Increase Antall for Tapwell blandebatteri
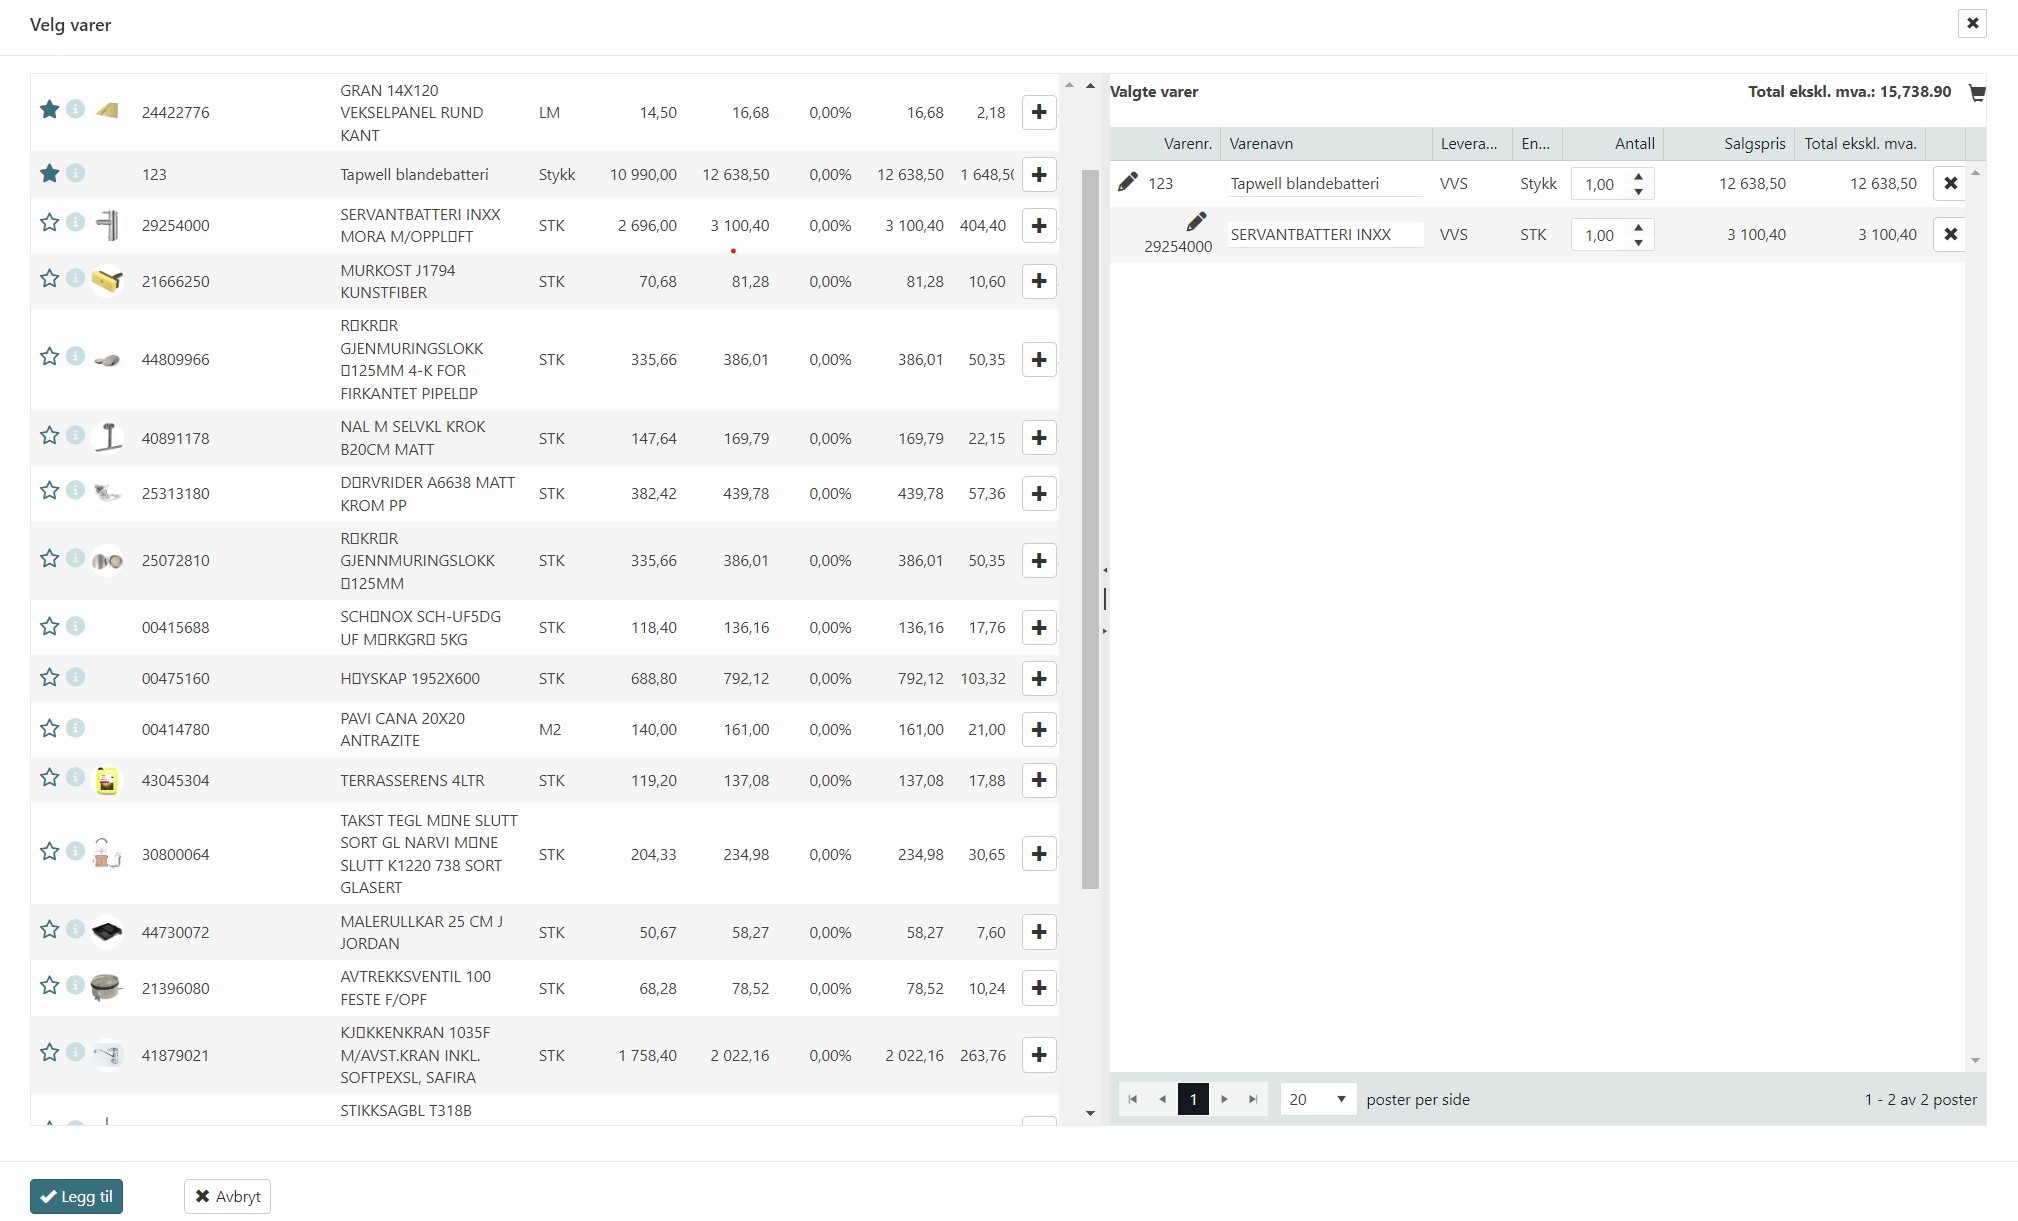The height and width of the screenshot is (1221, 2018). click(1638, 177)
